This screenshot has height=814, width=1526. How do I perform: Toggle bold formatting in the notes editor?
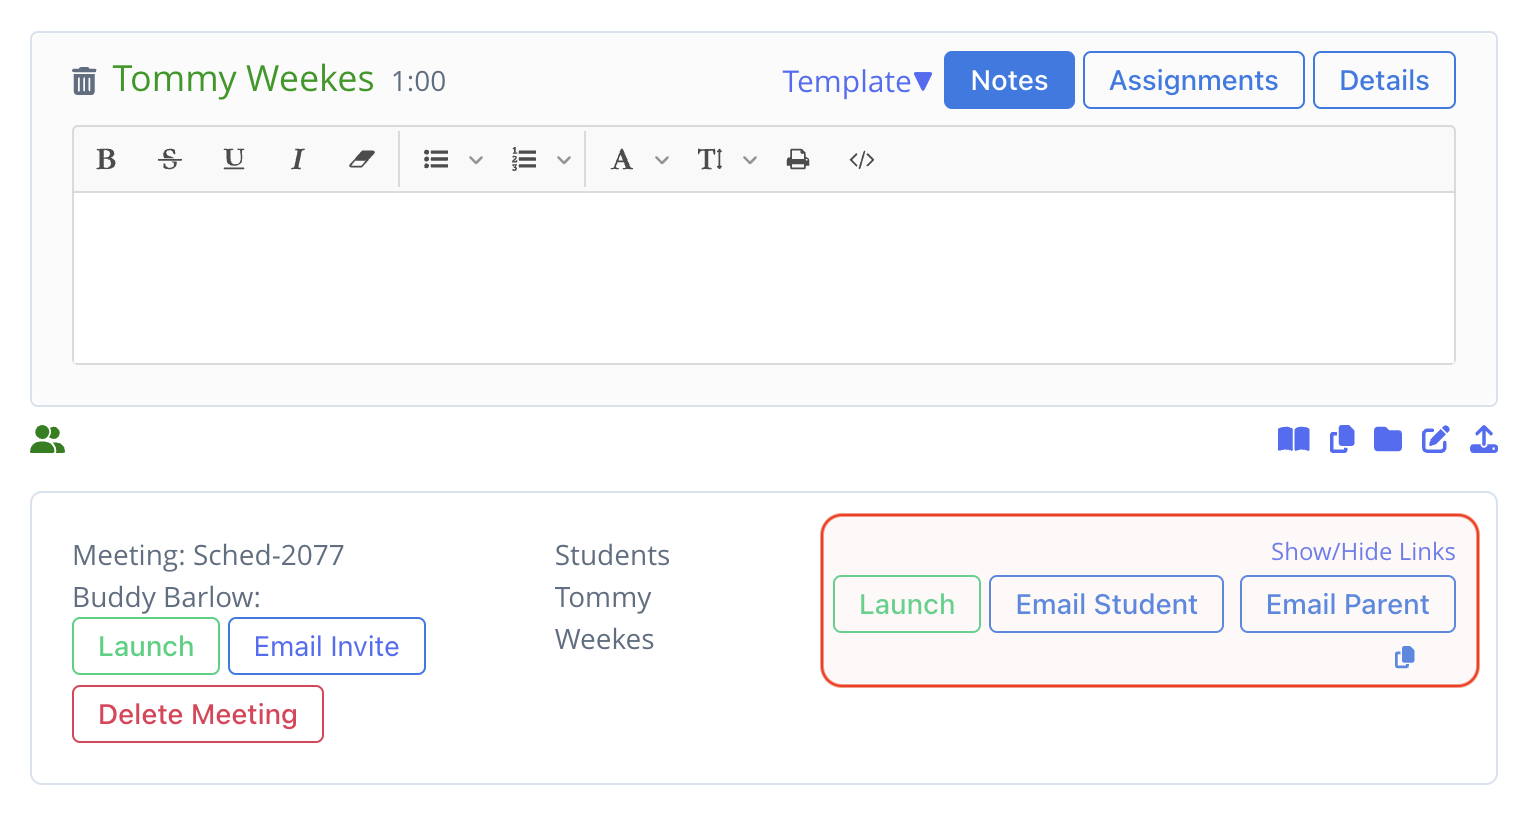click(x=105, y=159)
